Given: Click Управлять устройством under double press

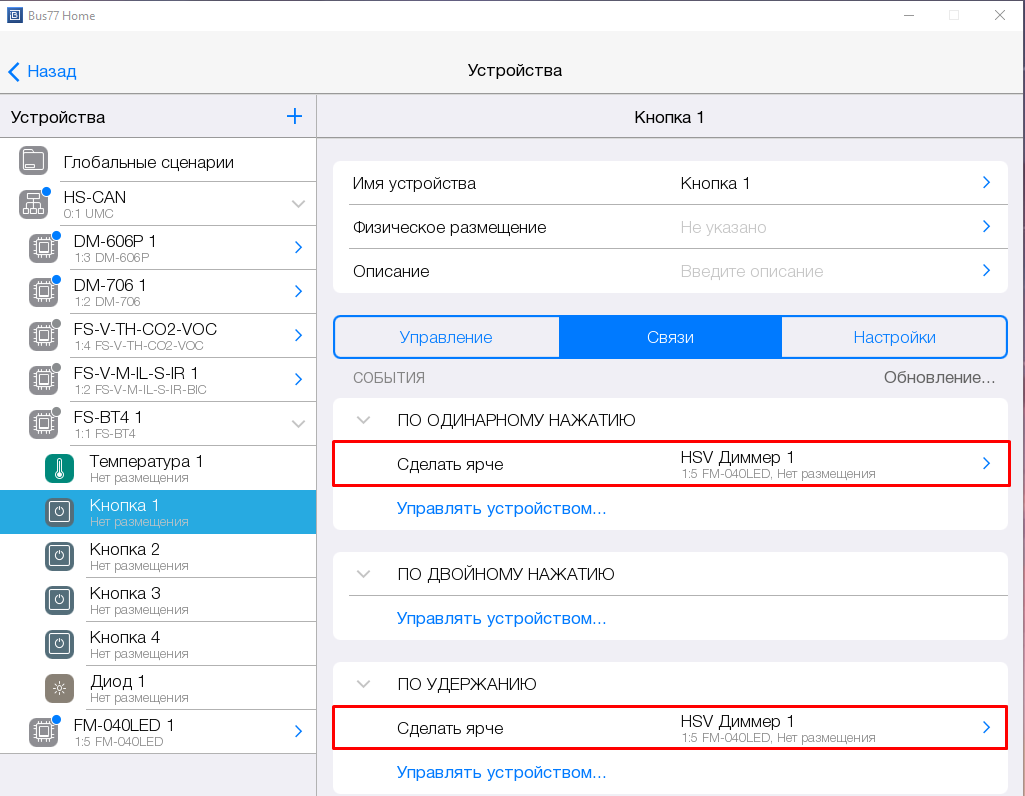Looking at the screenshot, I should pos(501,618).
